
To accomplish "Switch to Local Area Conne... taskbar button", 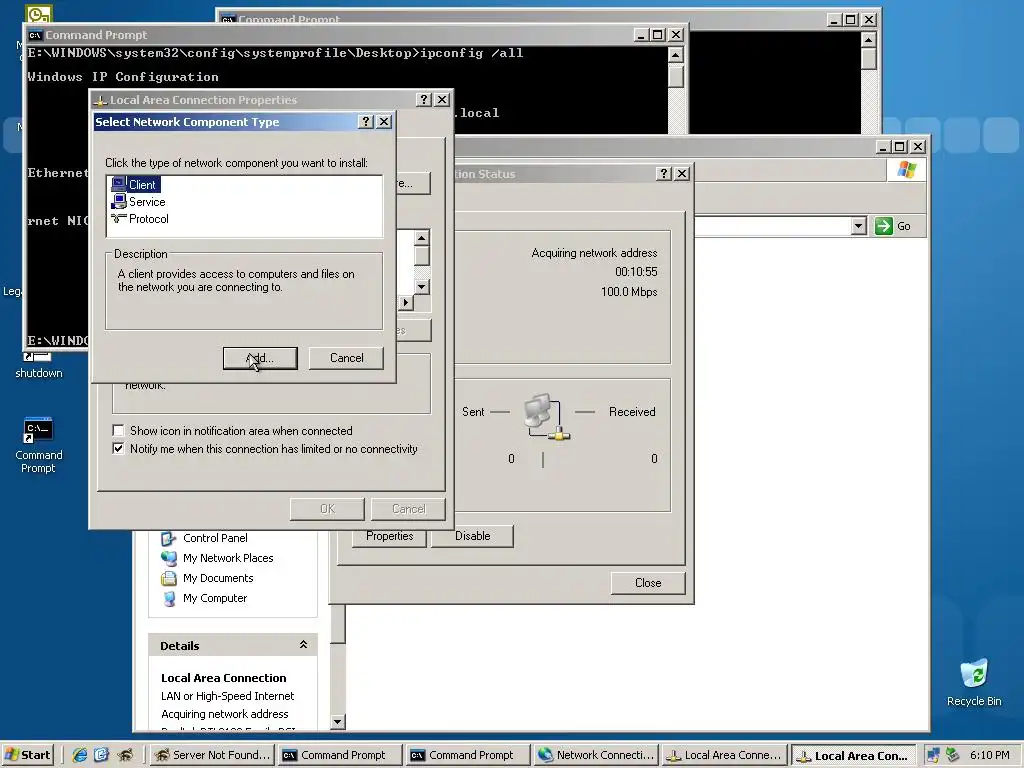I will (x=723, y=755).
